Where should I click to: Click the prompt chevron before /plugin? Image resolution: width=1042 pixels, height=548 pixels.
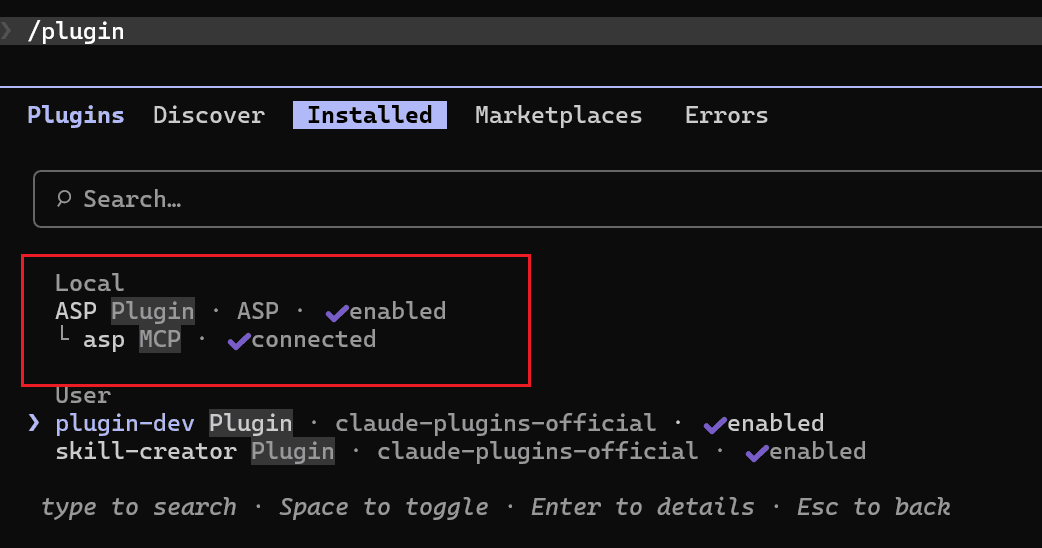pyautogui.click(x=8, y=31)
